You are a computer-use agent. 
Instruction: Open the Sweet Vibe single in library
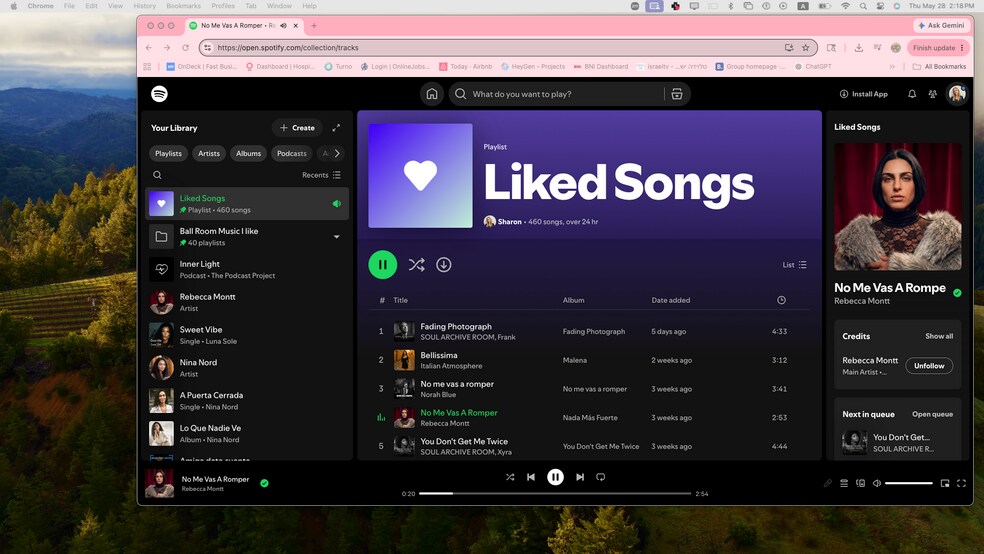click(247, 335)
